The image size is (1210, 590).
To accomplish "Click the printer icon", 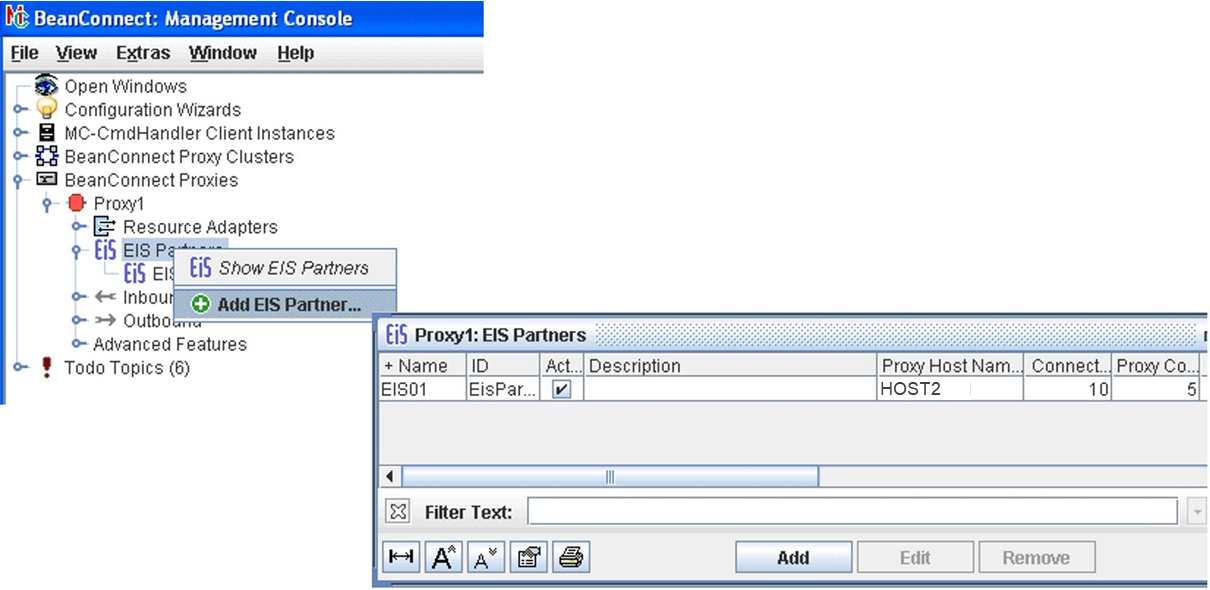I will pos(570,558).
